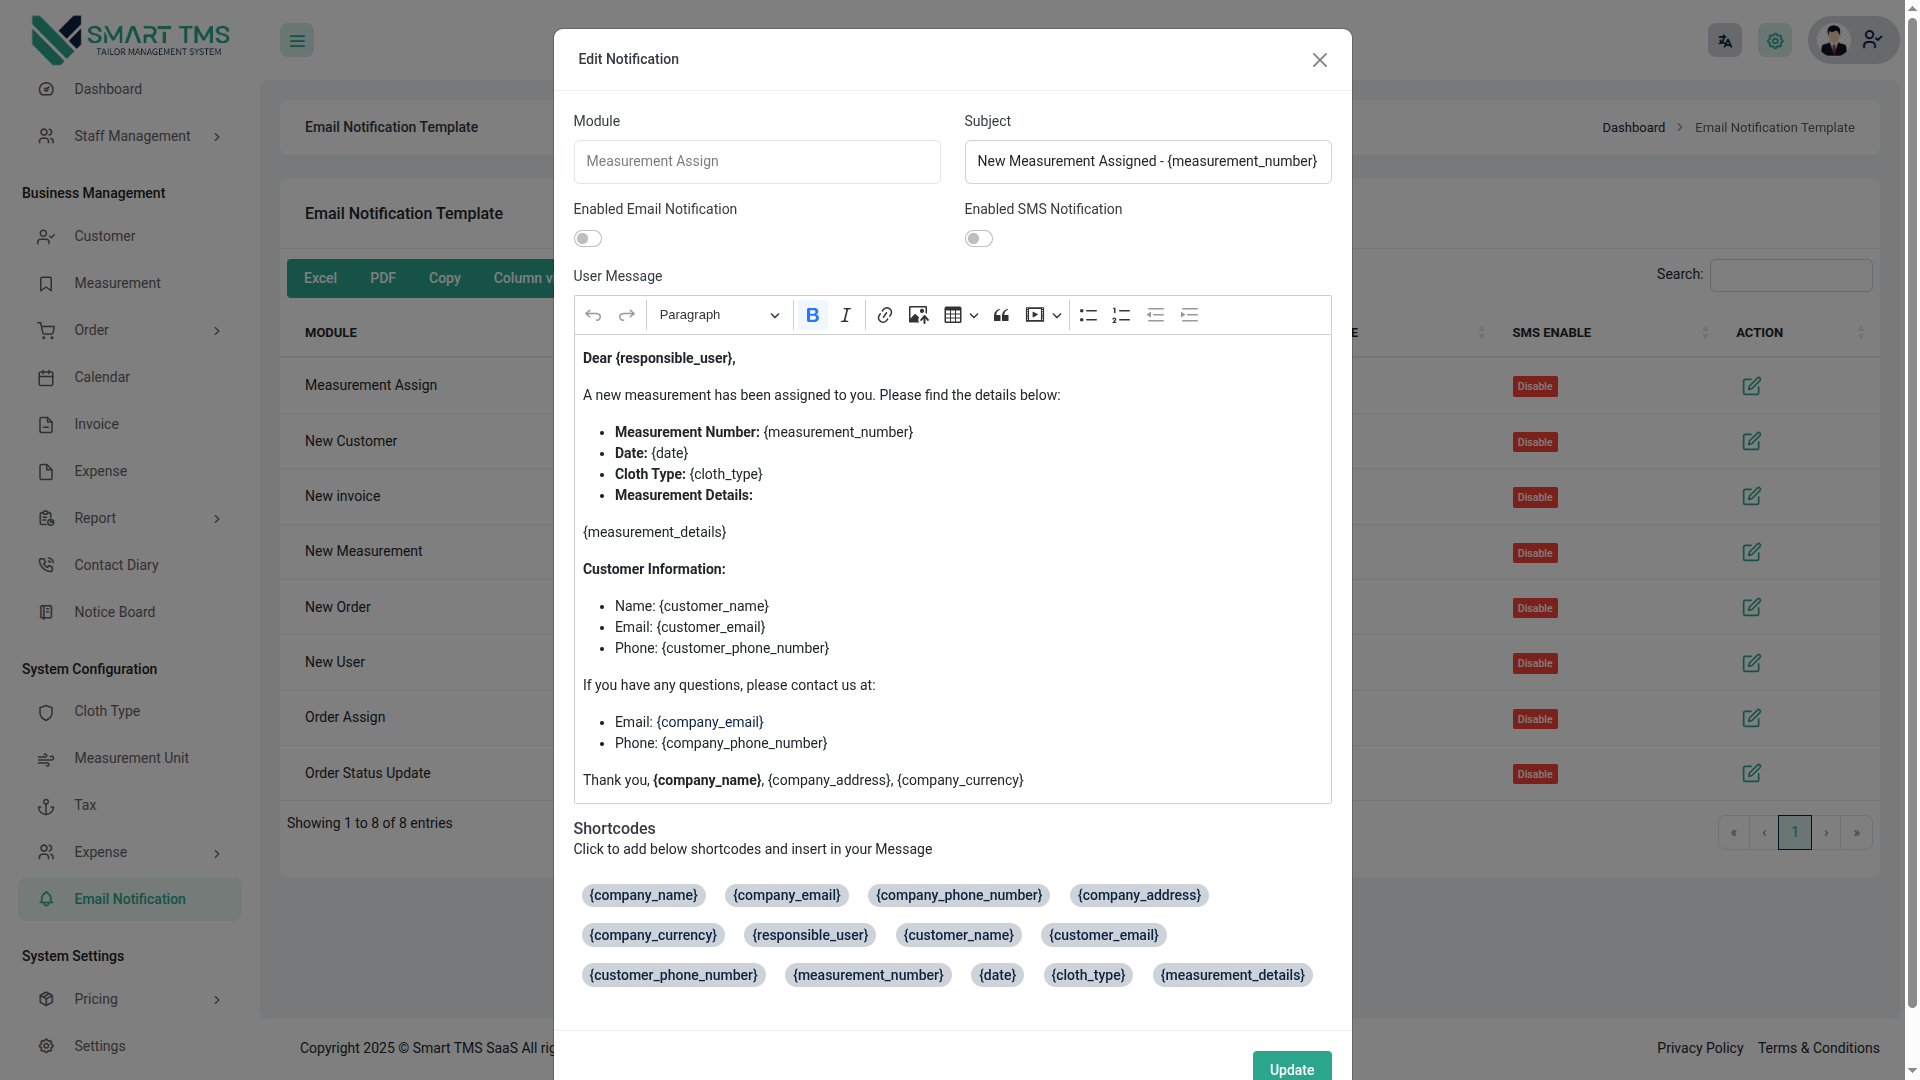
Task: Open the Paragraph heading dropdown
Action: [x=719, y=315]
